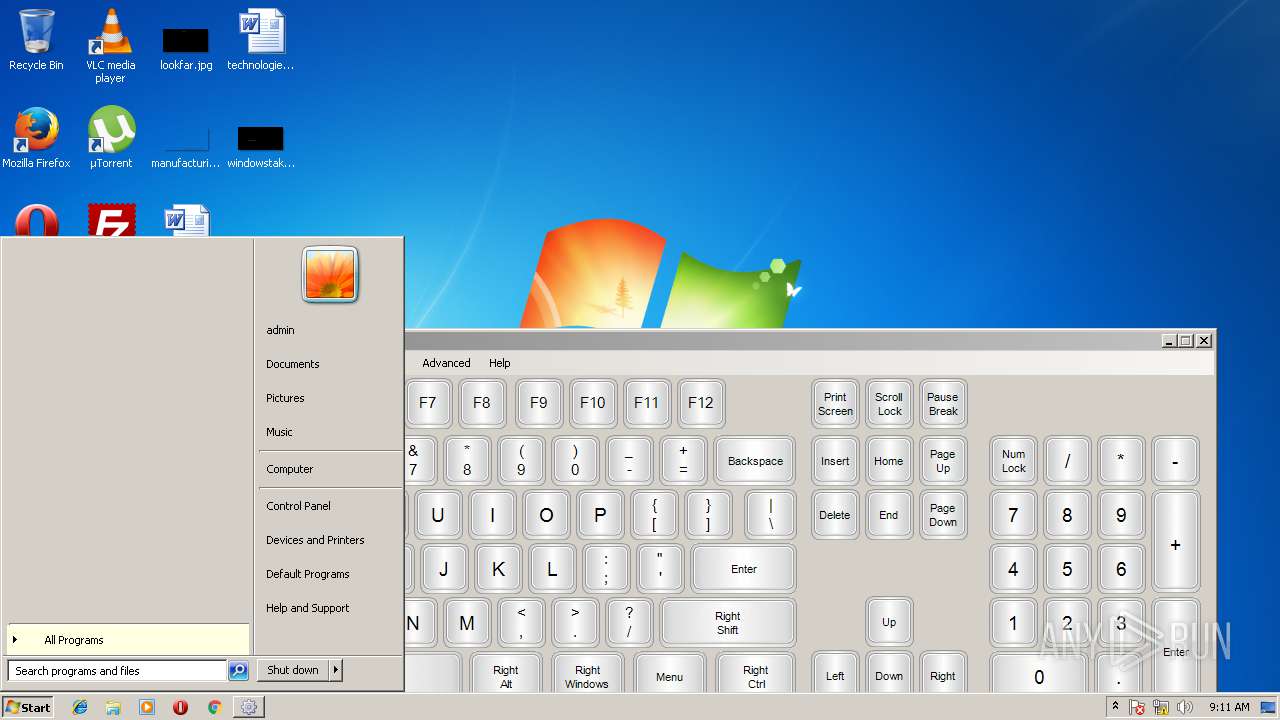Launch Mozilla Firefox from desktop
1280x720 pixels.
(36, 138)
